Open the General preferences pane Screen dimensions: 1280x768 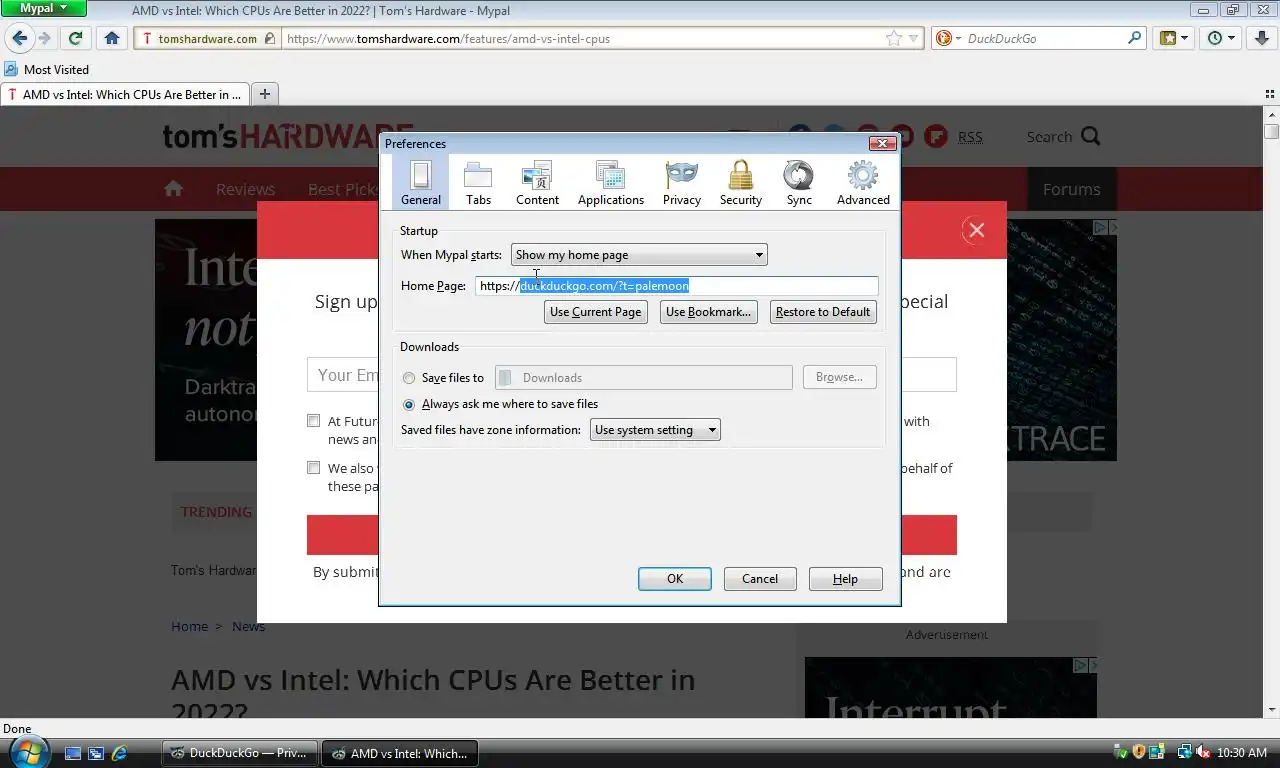[x=421, y=183]
